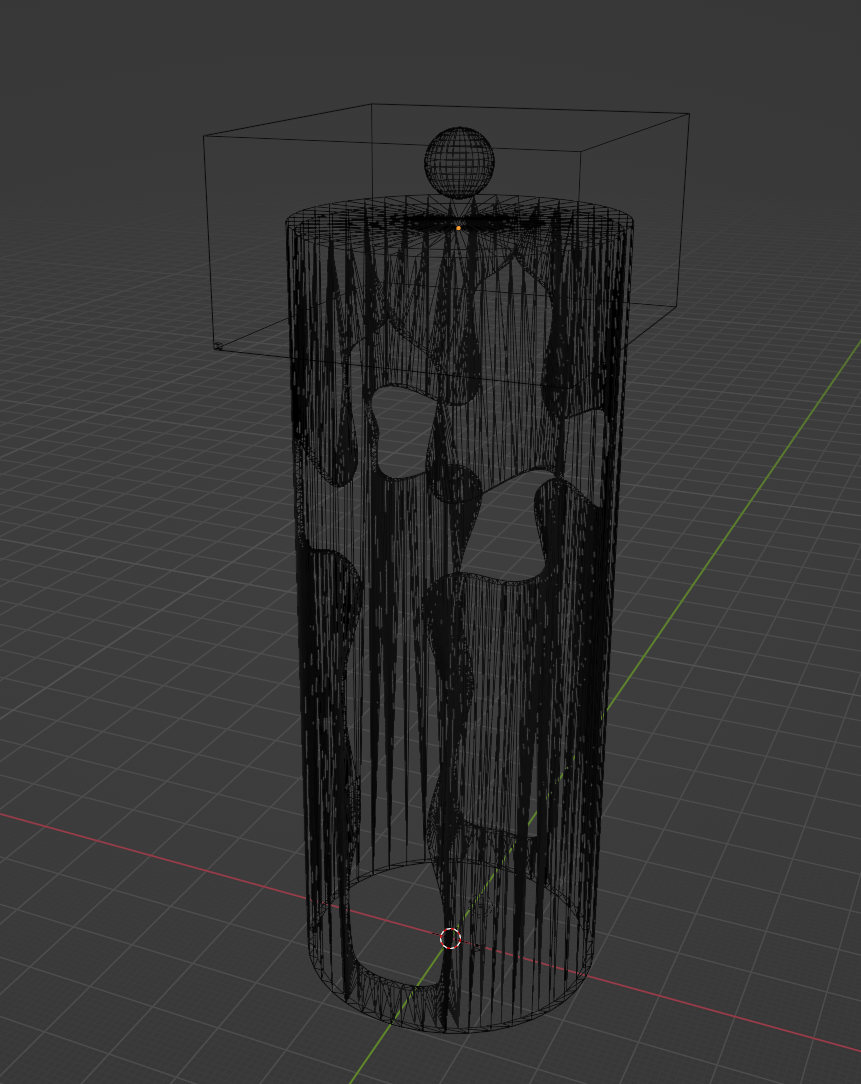This screenshot has width=861, height=1084.
Task: Select the wireframe bounding box's top edge
Action: pyautogui.click(x=530, y=109)
